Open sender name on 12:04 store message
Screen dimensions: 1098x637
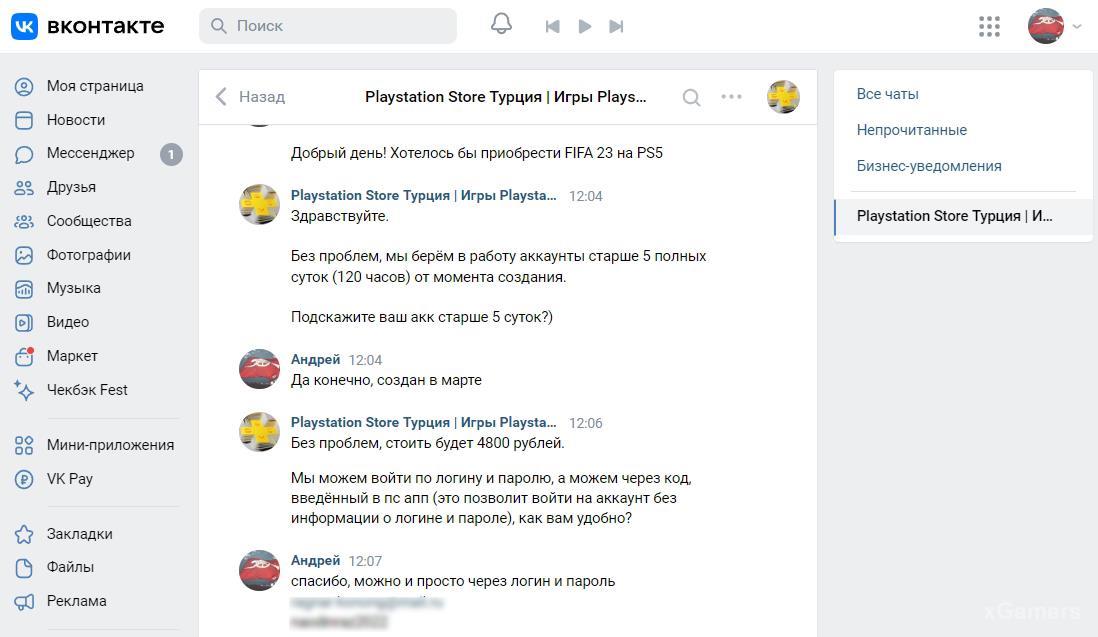point(424,195)
